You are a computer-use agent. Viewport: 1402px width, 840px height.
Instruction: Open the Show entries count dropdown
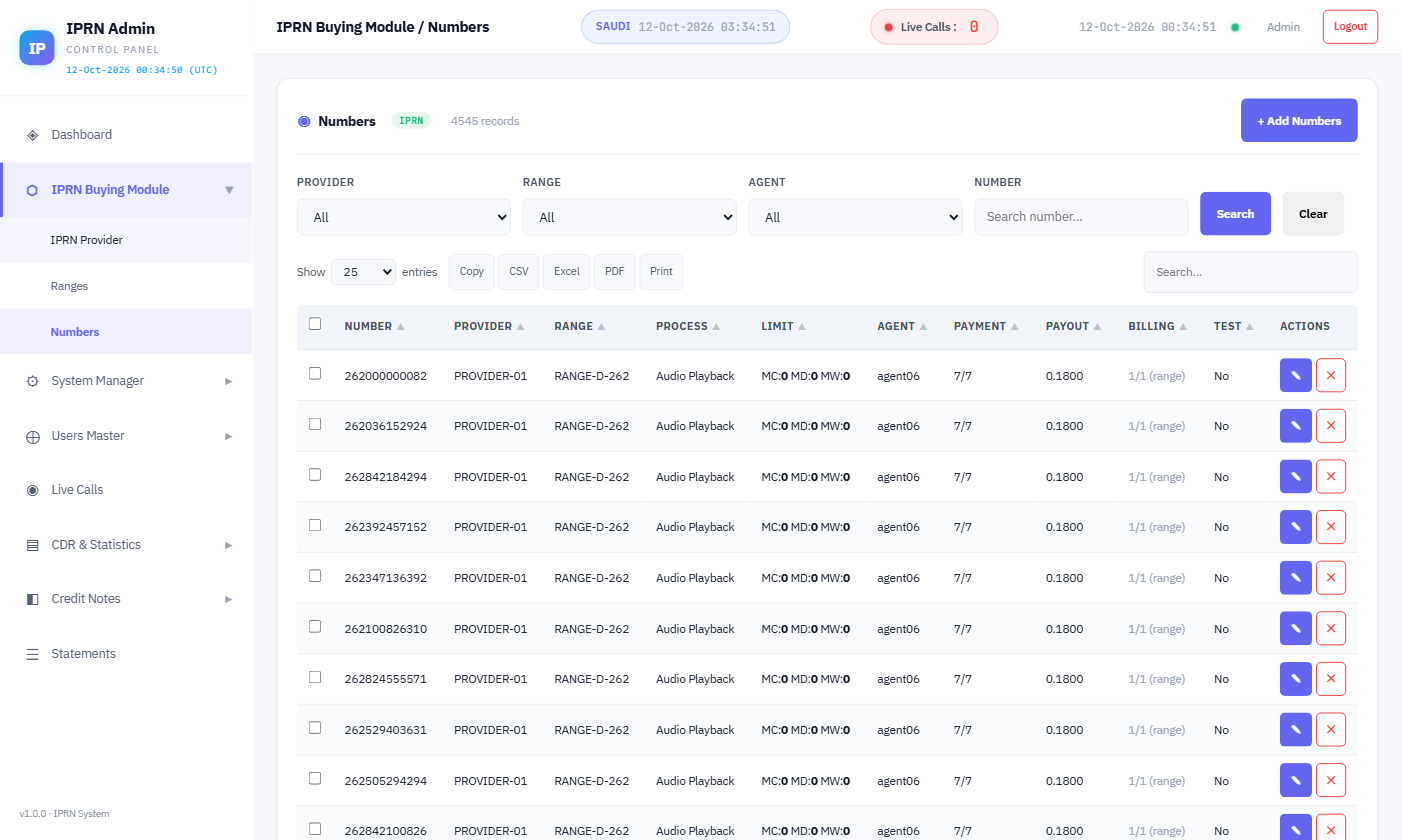(x=364, y=272)
